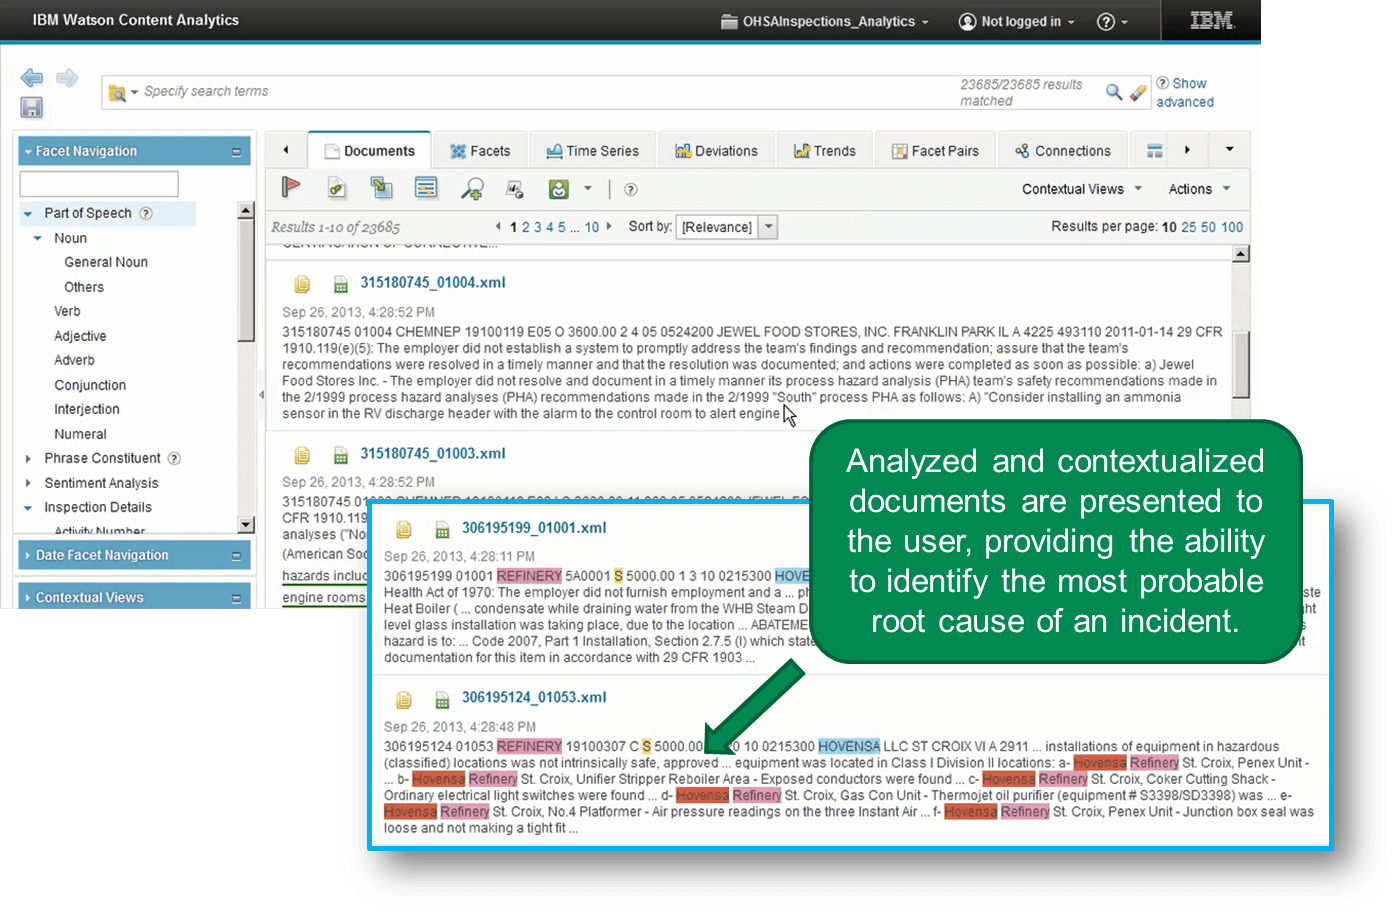Open the tab list dropdown arrow
The height and width of the screenshot is (916, 1399).
1229,150
